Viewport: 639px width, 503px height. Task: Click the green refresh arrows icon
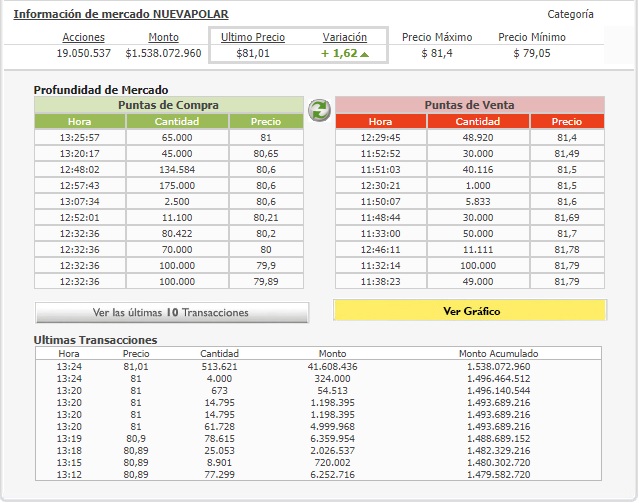tap(319, 110)
